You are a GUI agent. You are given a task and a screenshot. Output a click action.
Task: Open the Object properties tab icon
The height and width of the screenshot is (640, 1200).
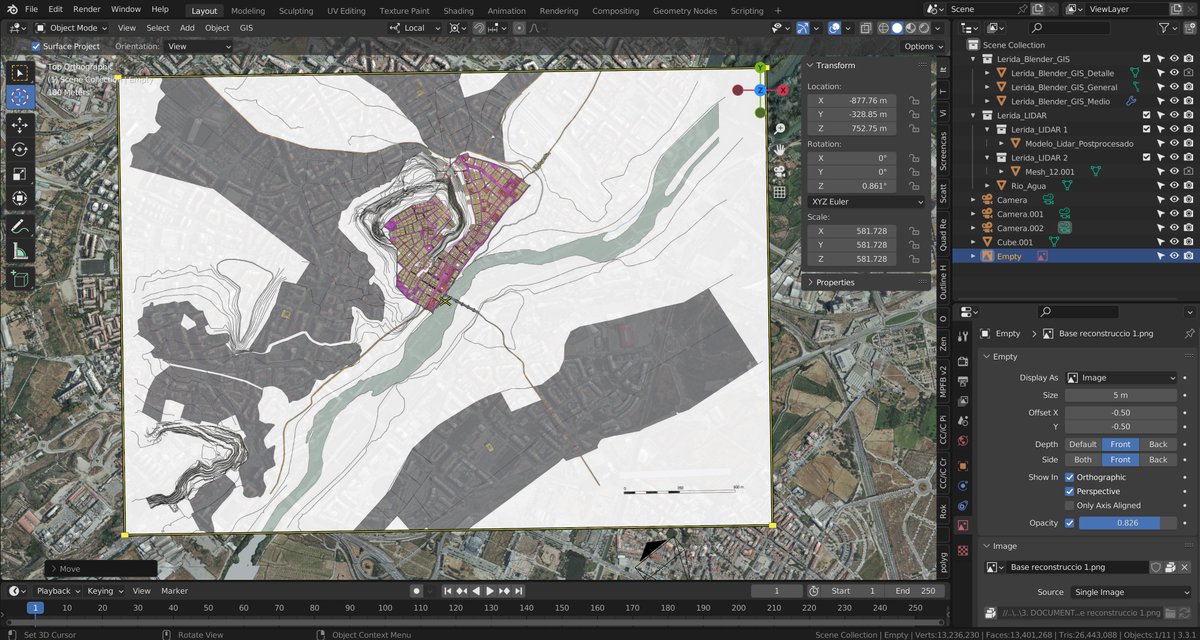pos(962,465)
